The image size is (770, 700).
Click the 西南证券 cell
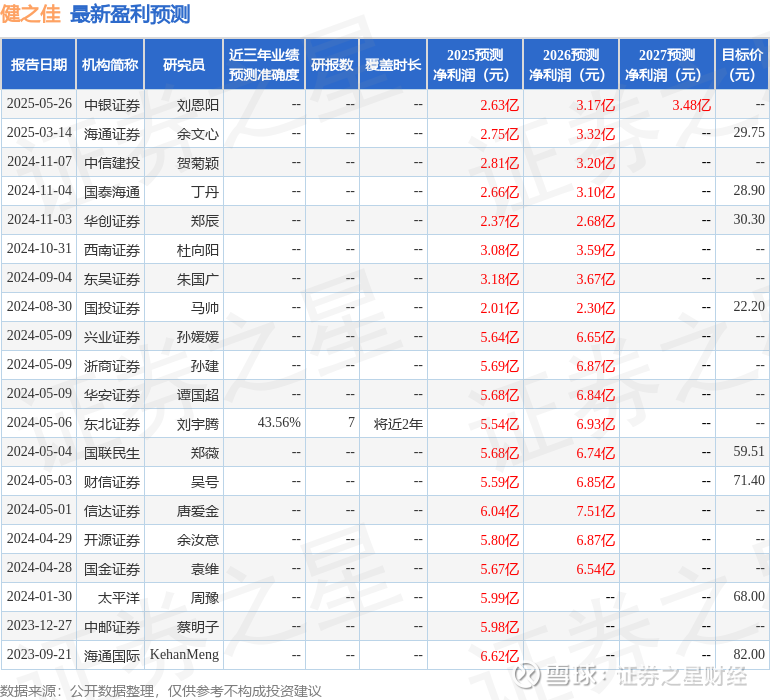112,250
